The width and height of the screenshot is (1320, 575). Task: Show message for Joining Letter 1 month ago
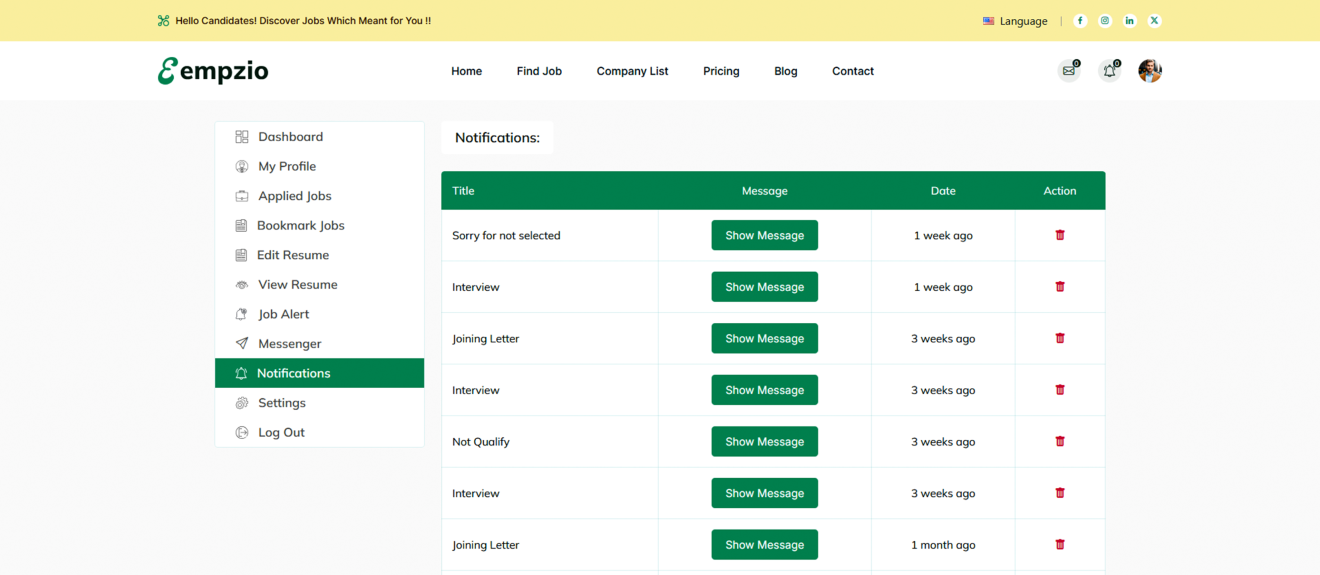(765, 545)
